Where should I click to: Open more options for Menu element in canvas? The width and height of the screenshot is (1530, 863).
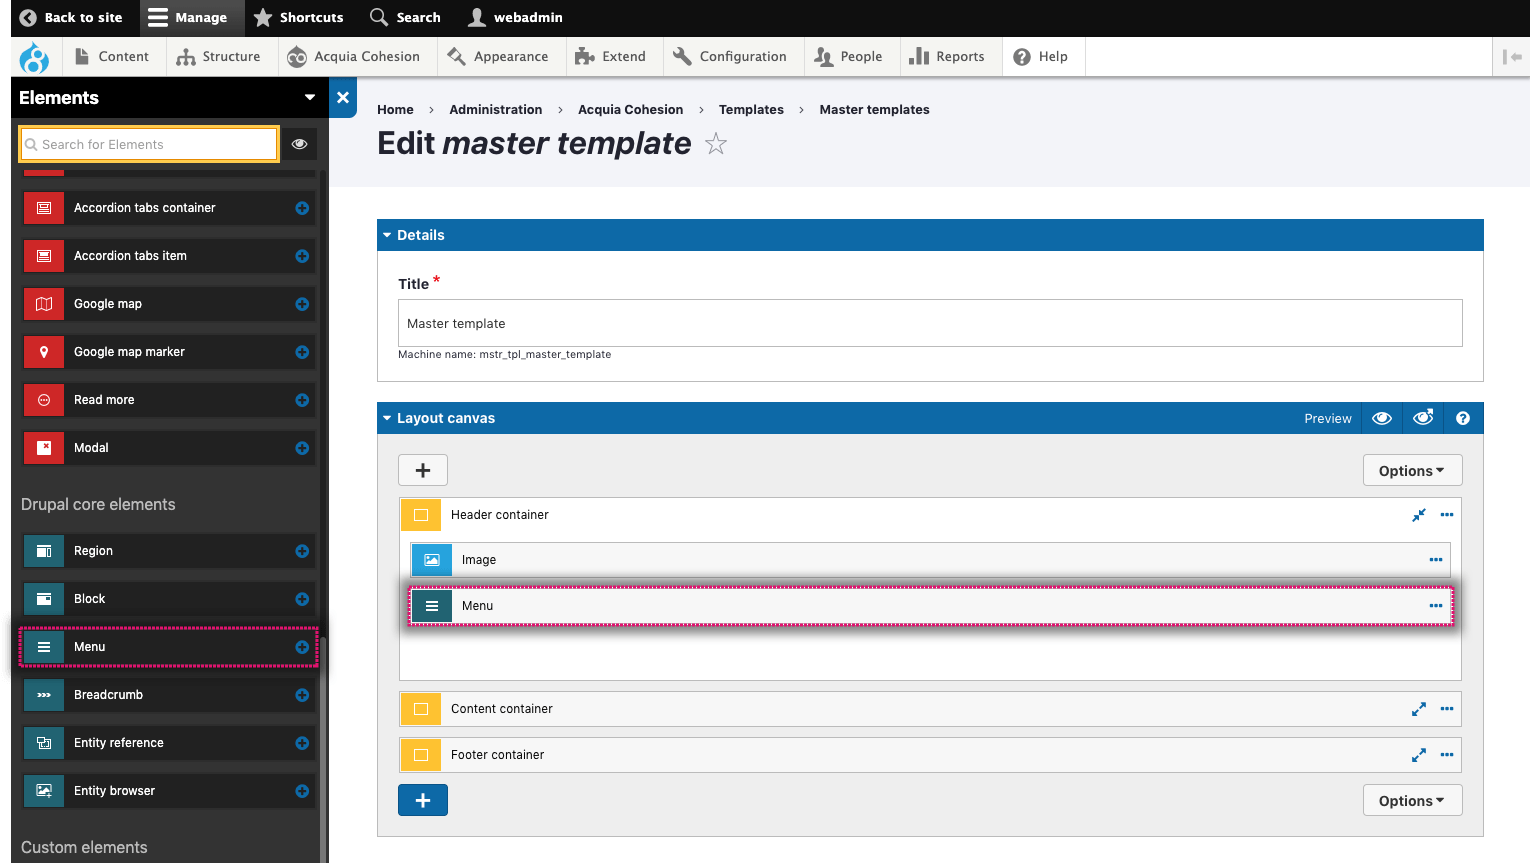click(1436, 606)
